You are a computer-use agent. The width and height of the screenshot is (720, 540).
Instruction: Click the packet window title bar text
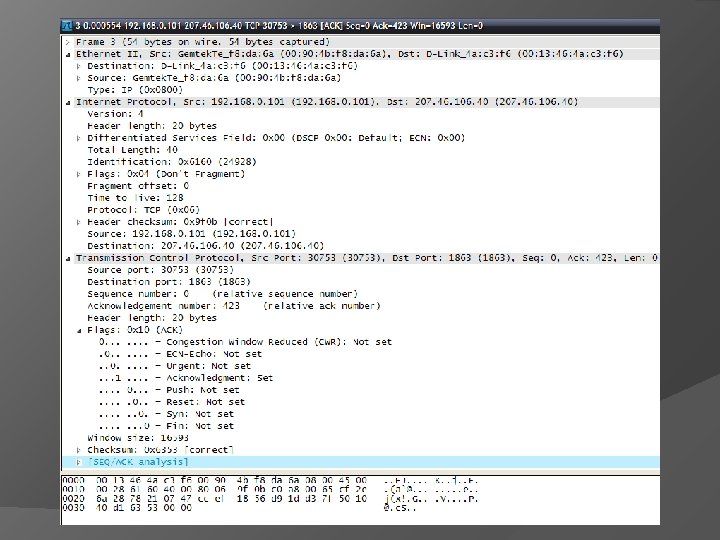tap(279, 26)
